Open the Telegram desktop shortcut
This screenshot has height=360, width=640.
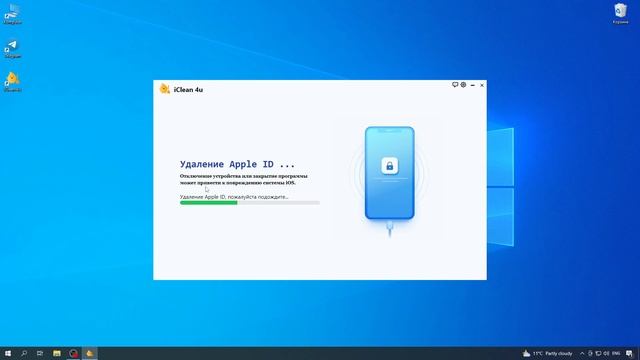[x=12, y=49]
